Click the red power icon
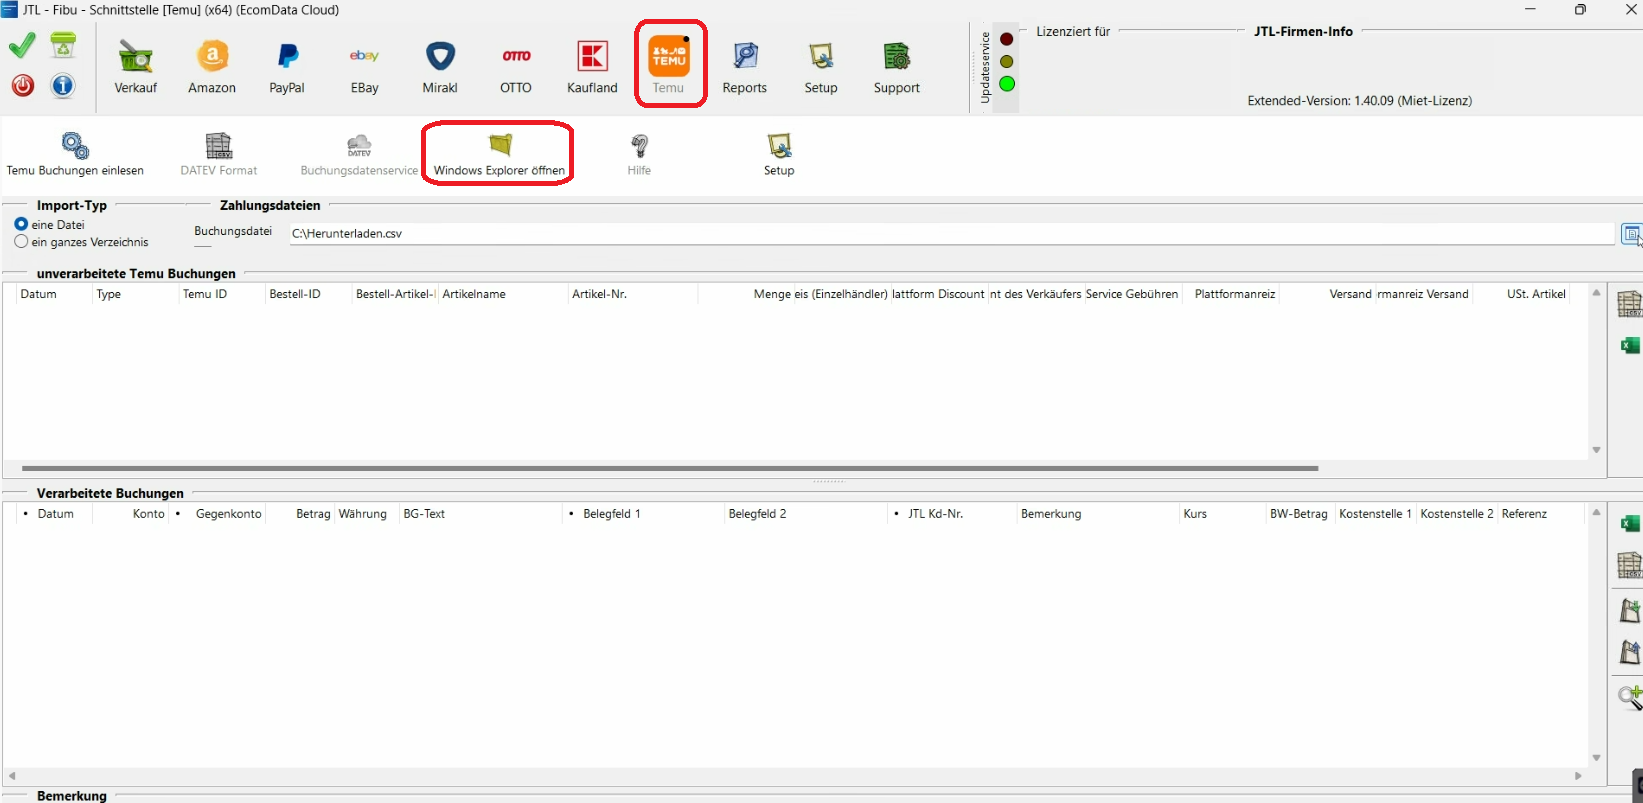Viewport: 1643px width, 803px height. [23, 86]
